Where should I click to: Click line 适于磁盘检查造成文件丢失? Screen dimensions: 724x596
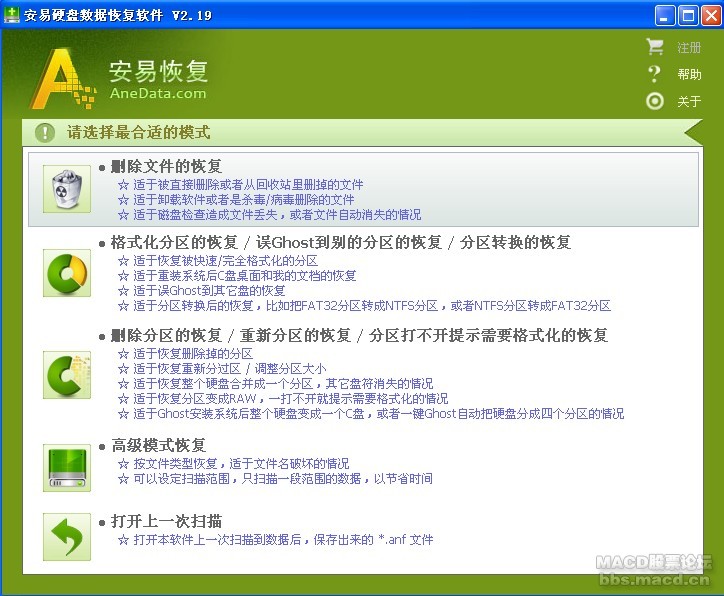tap(277, 215)
